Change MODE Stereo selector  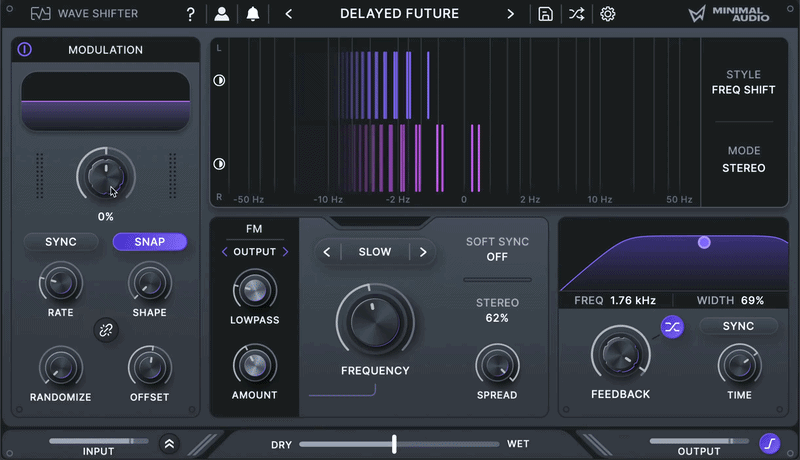(743, 159)
